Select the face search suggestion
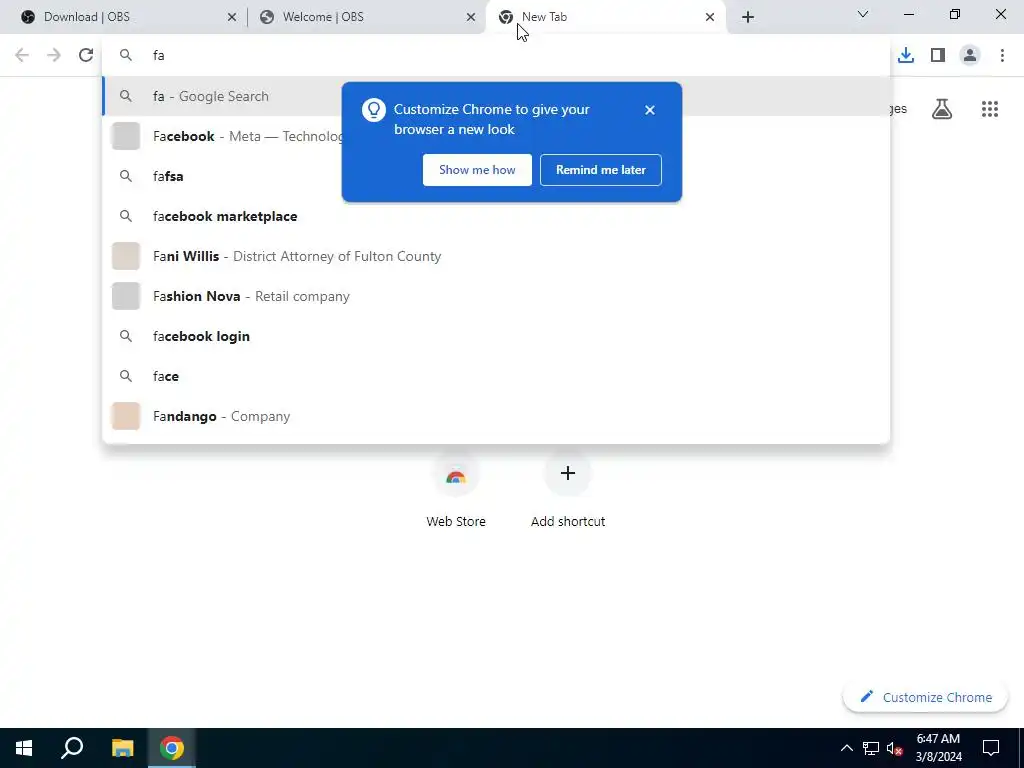 click(x=496, y=376)
